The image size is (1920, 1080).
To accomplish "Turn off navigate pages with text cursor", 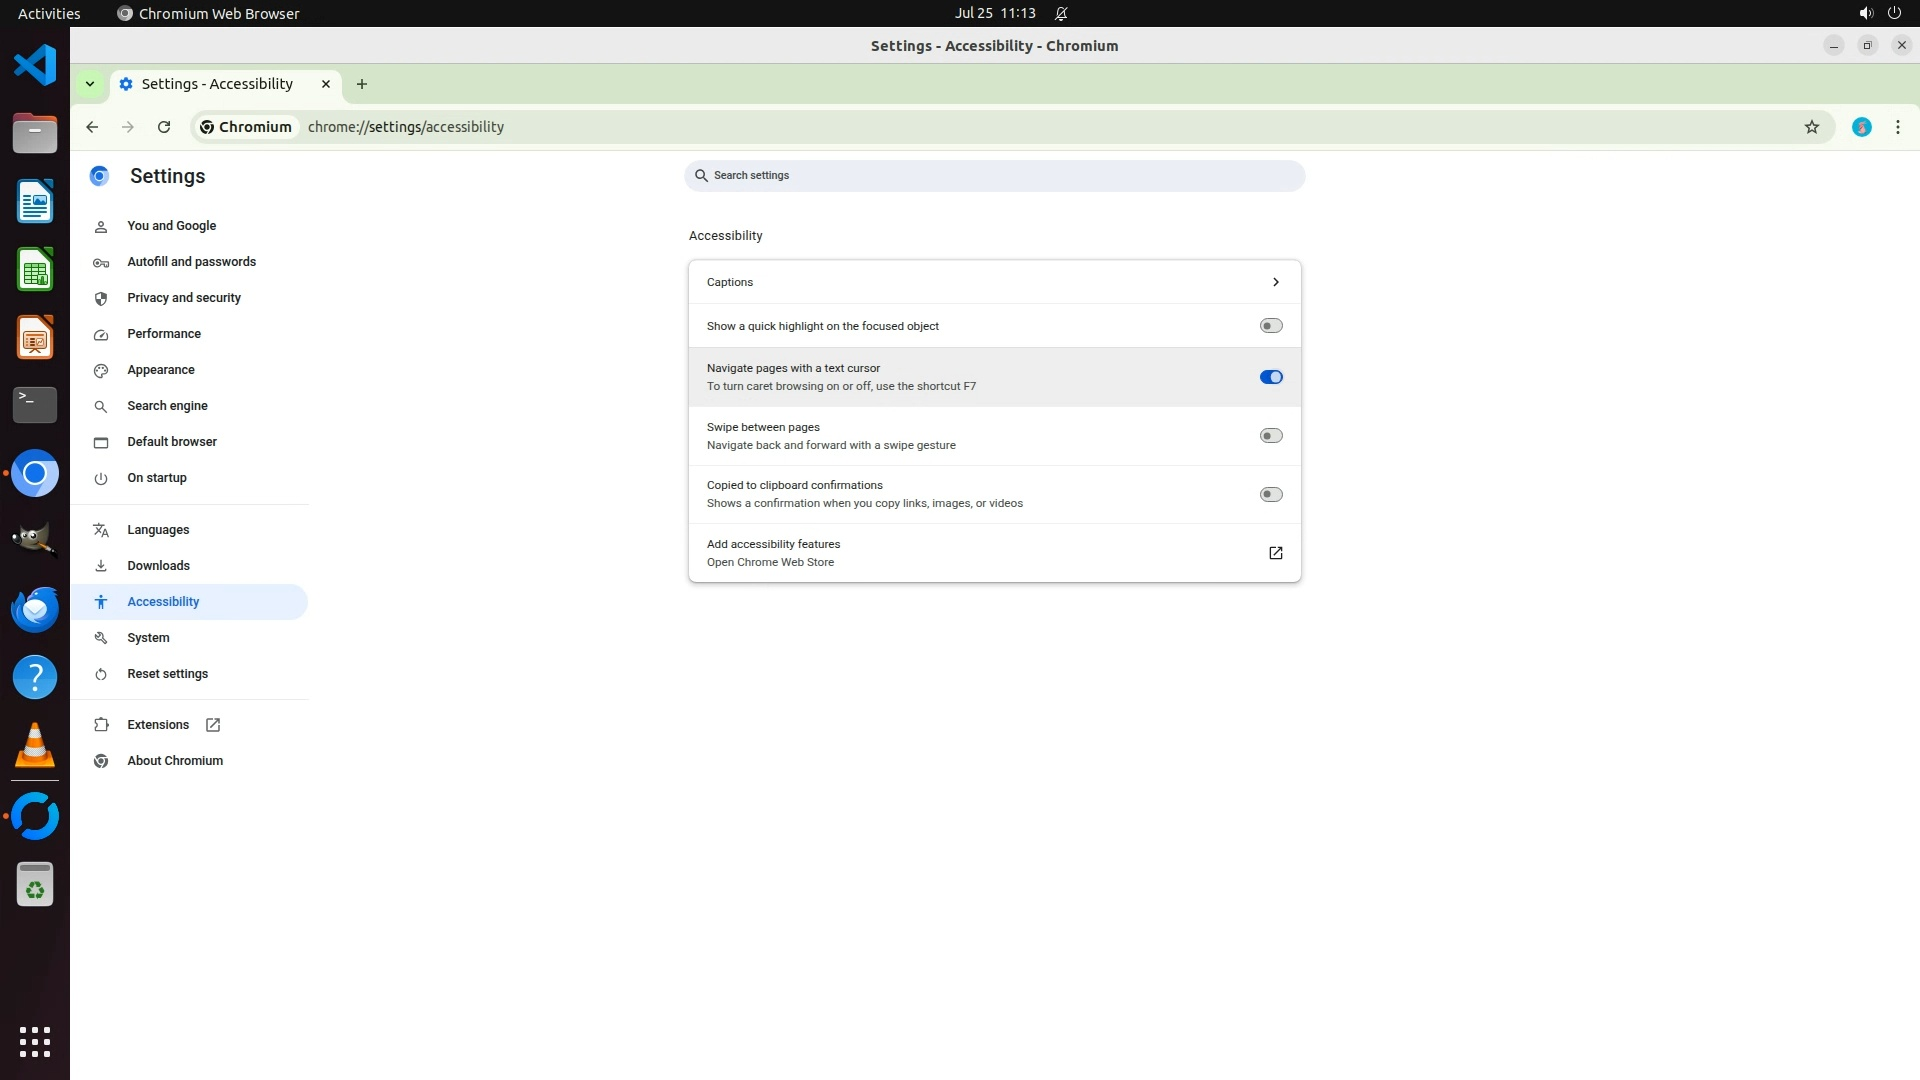I will point(1270,377).
